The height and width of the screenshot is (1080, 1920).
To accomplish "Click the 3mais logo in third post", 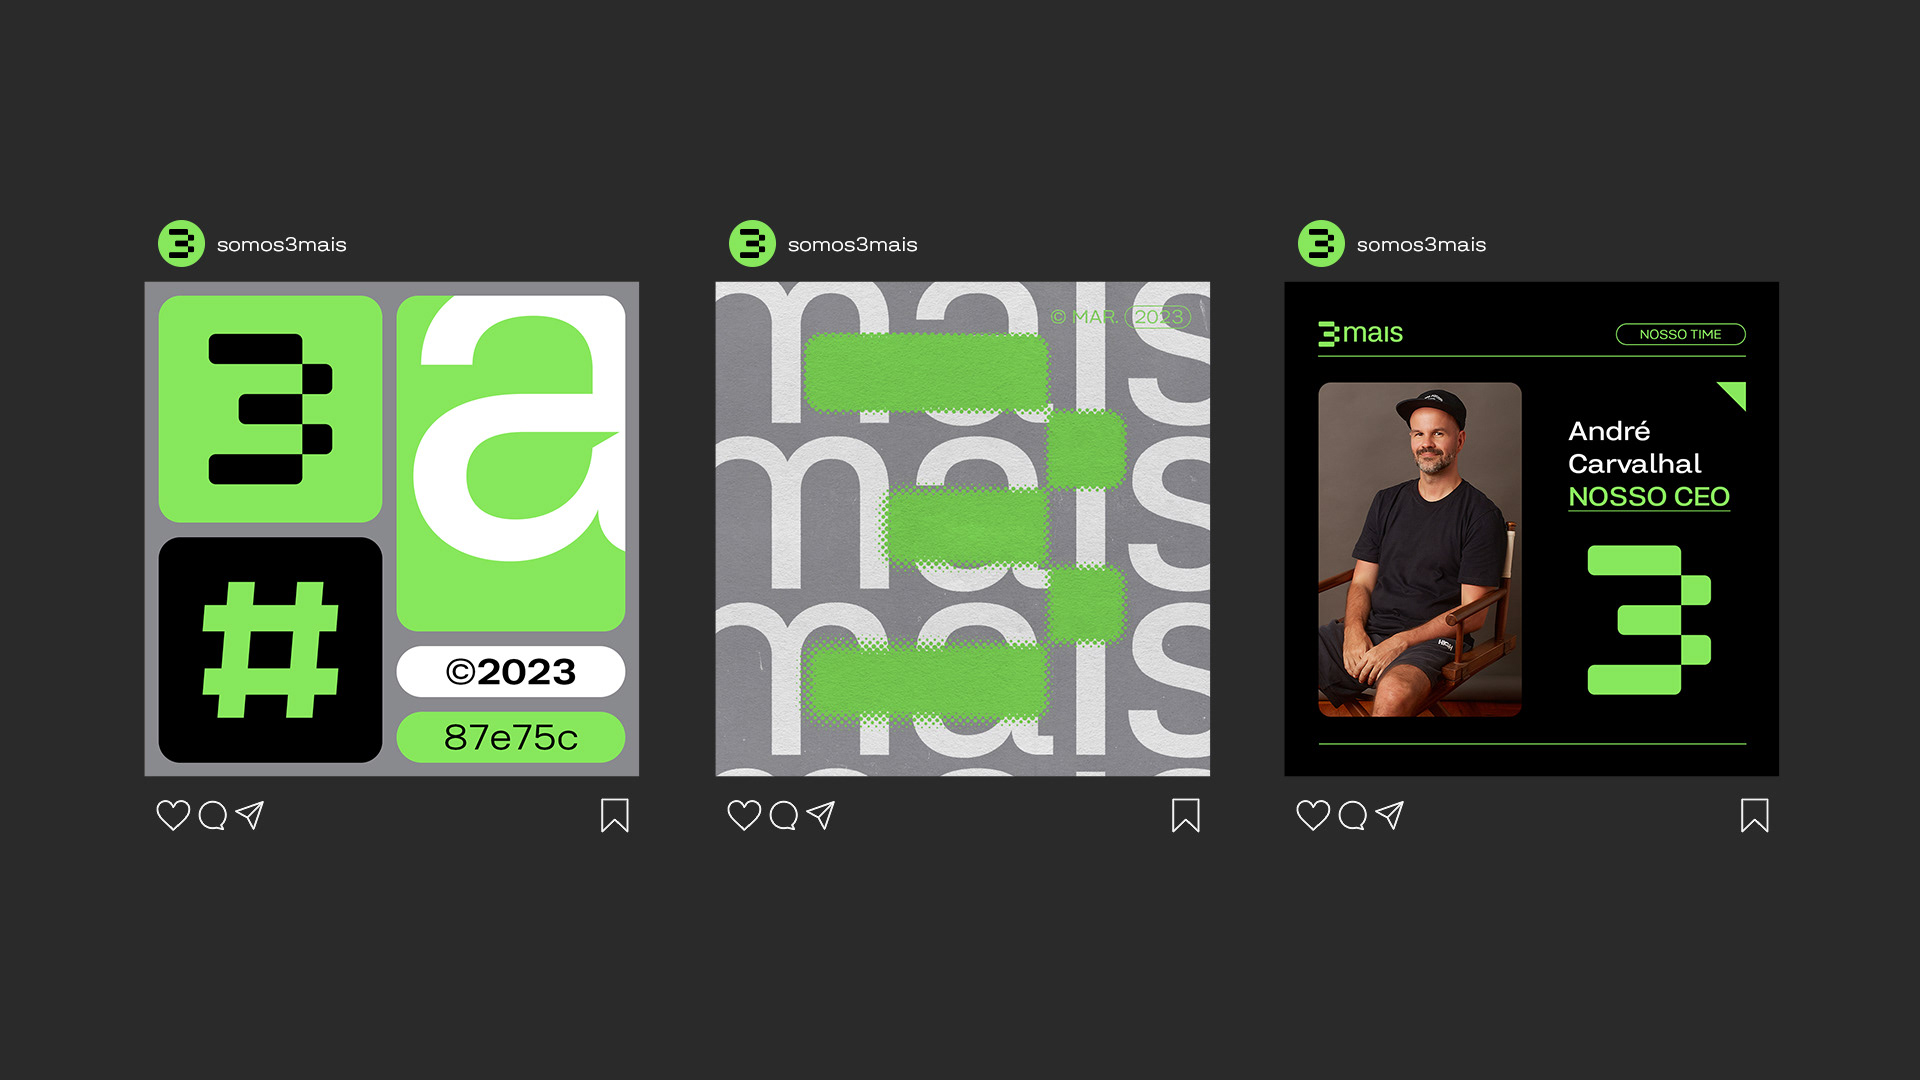I will [1361, 333].
